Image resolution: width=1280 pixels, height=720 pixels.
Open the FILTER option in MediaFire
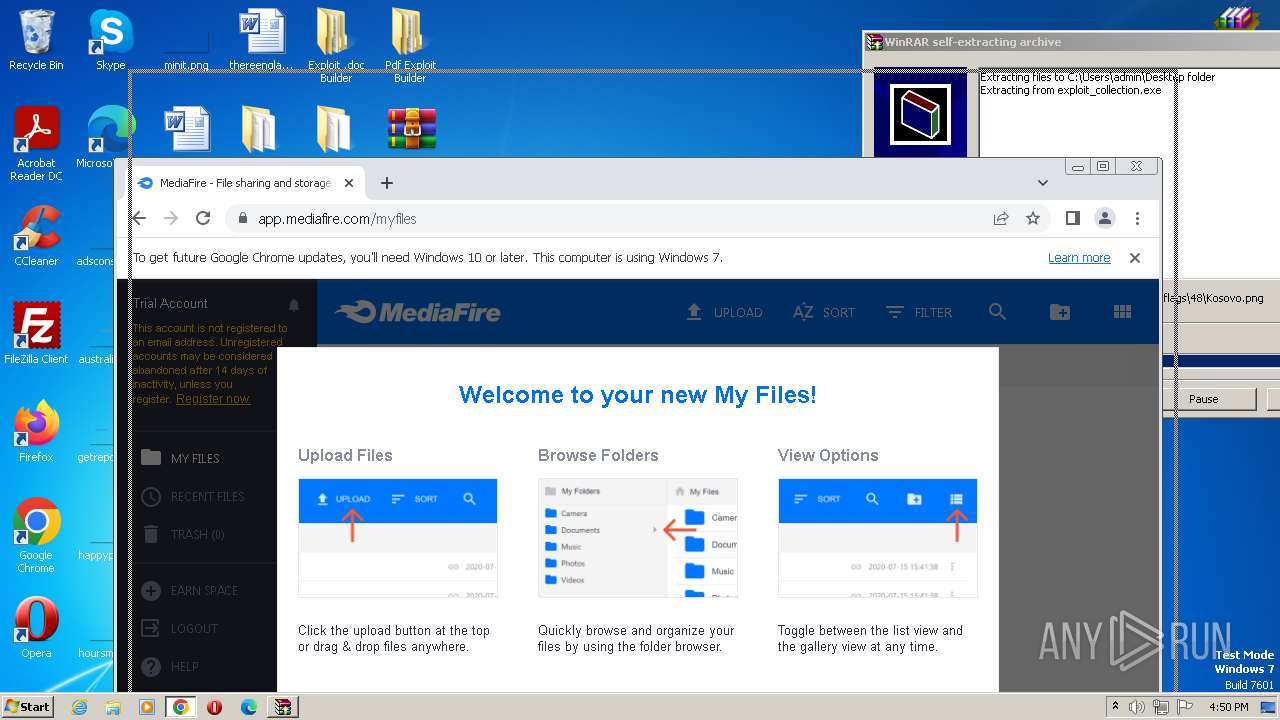[919, 312]
